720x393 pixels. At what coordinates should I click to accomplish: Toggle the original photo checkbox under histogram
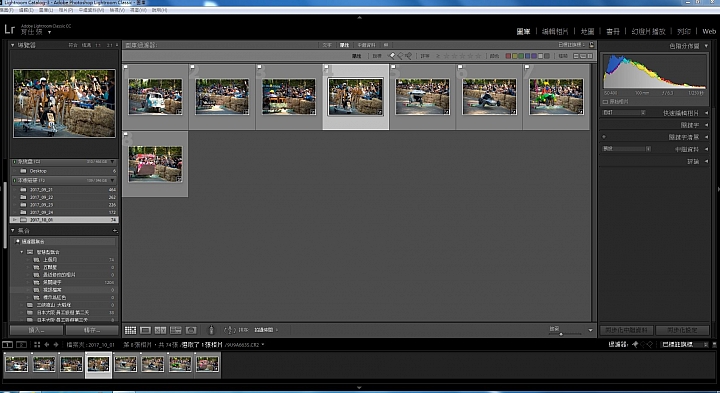[x=605, y=101]
